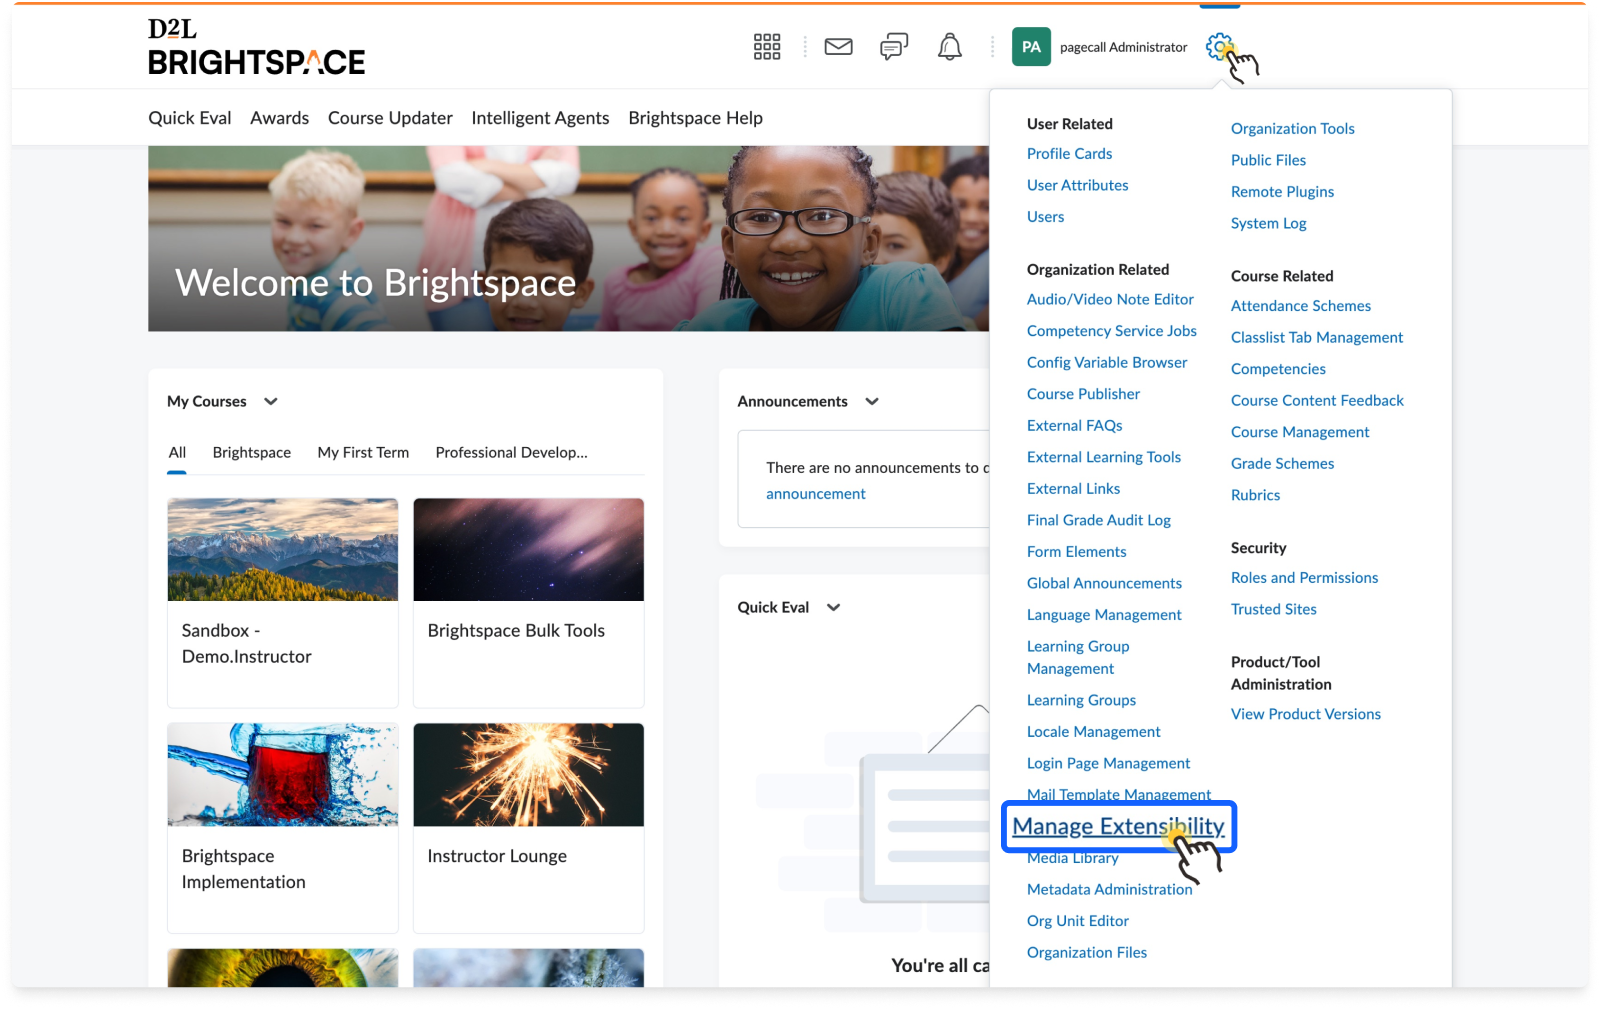Open the Sandbox - Demo.Instructor course thumbnail
The height and width of the screenshot is (1009, 1600).
click(283, 550)
